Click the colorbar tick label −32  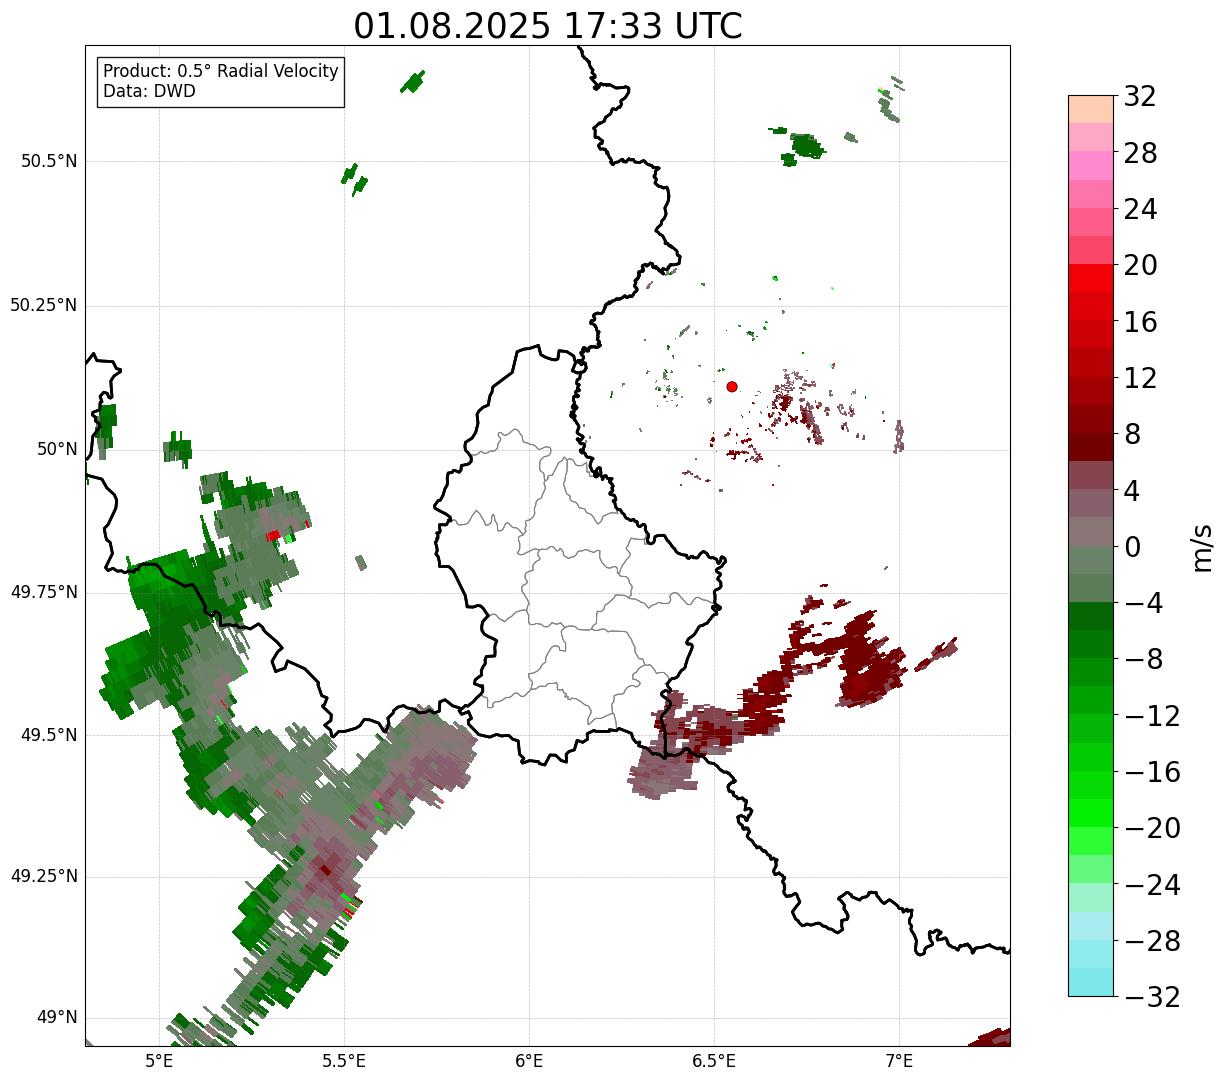click(1152, 997)
